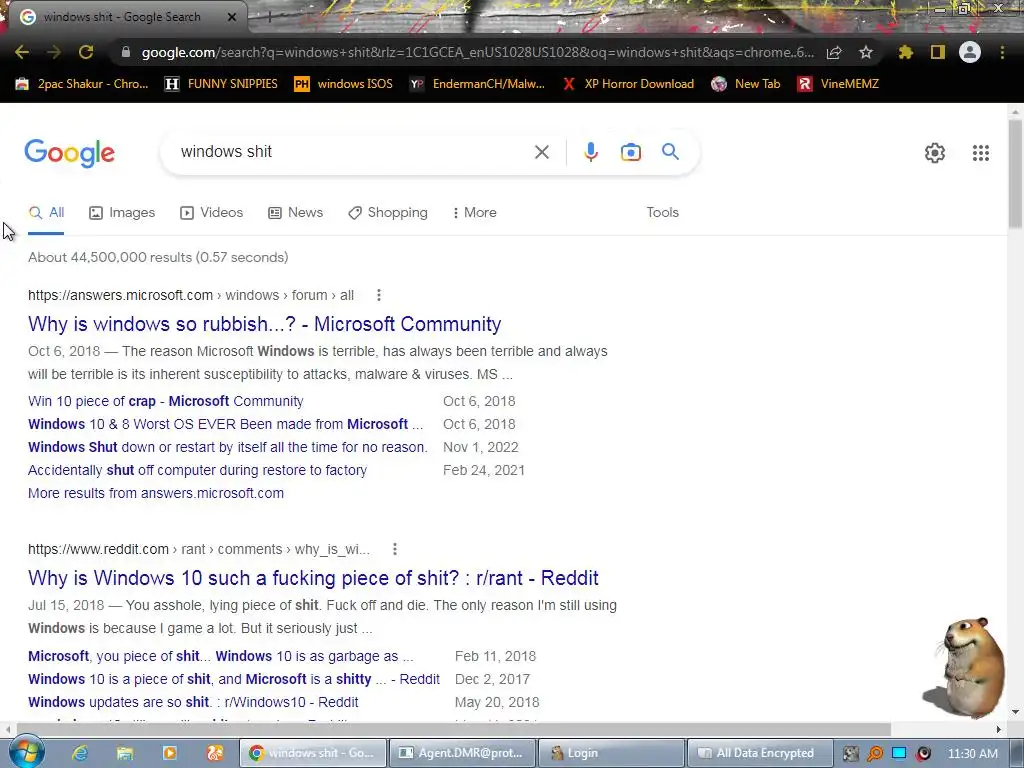Open the windows ISOS bookmark
The height and width of the screenshot is (768, 1024).
click(344, 84)
